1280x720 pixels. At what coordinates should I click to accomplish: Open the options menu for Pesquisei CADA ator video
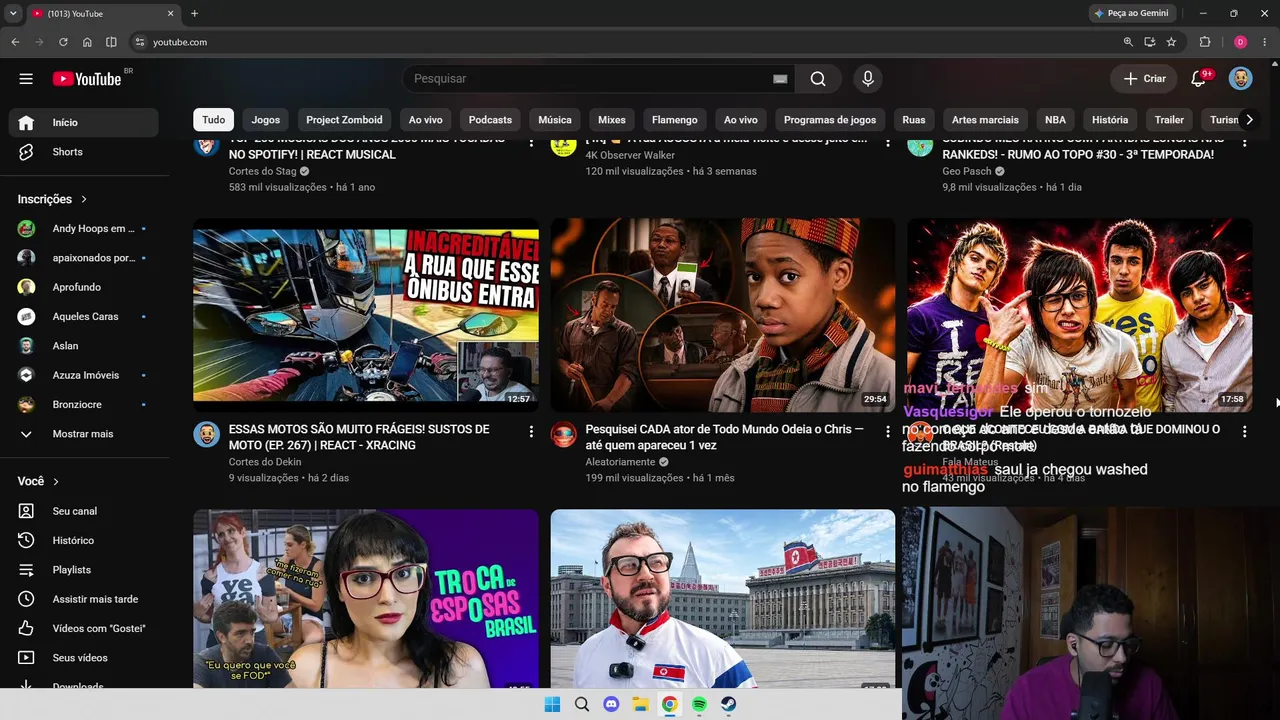(x=887, y=431)
